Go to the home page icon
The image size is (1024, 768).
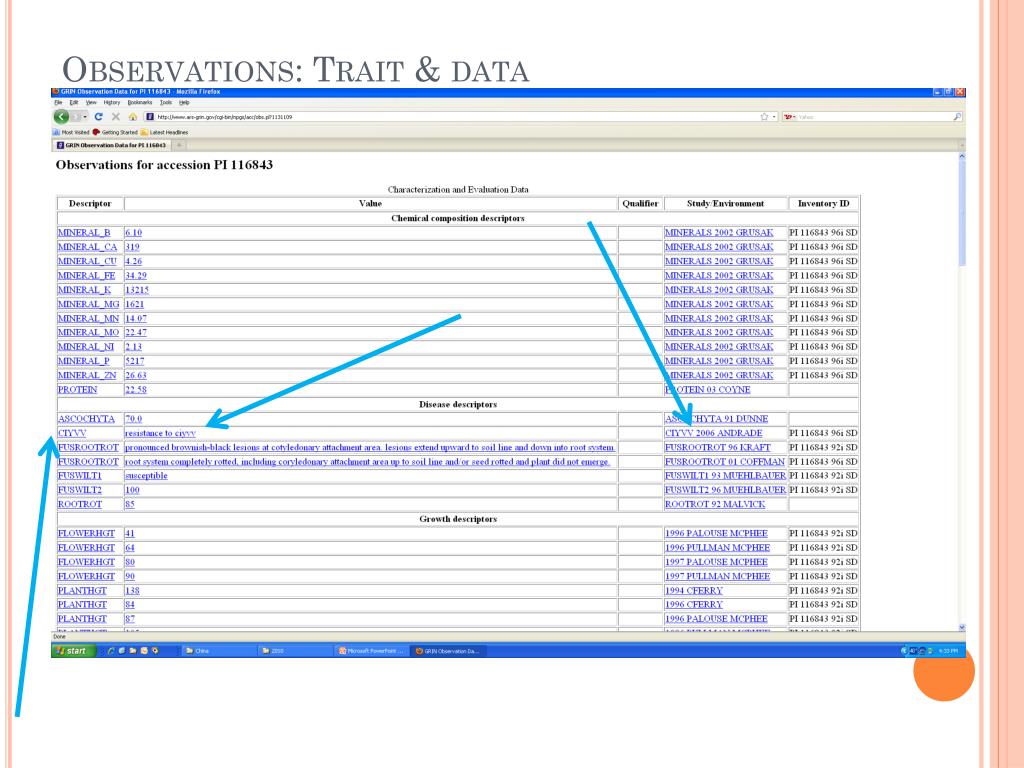[133, 117]
